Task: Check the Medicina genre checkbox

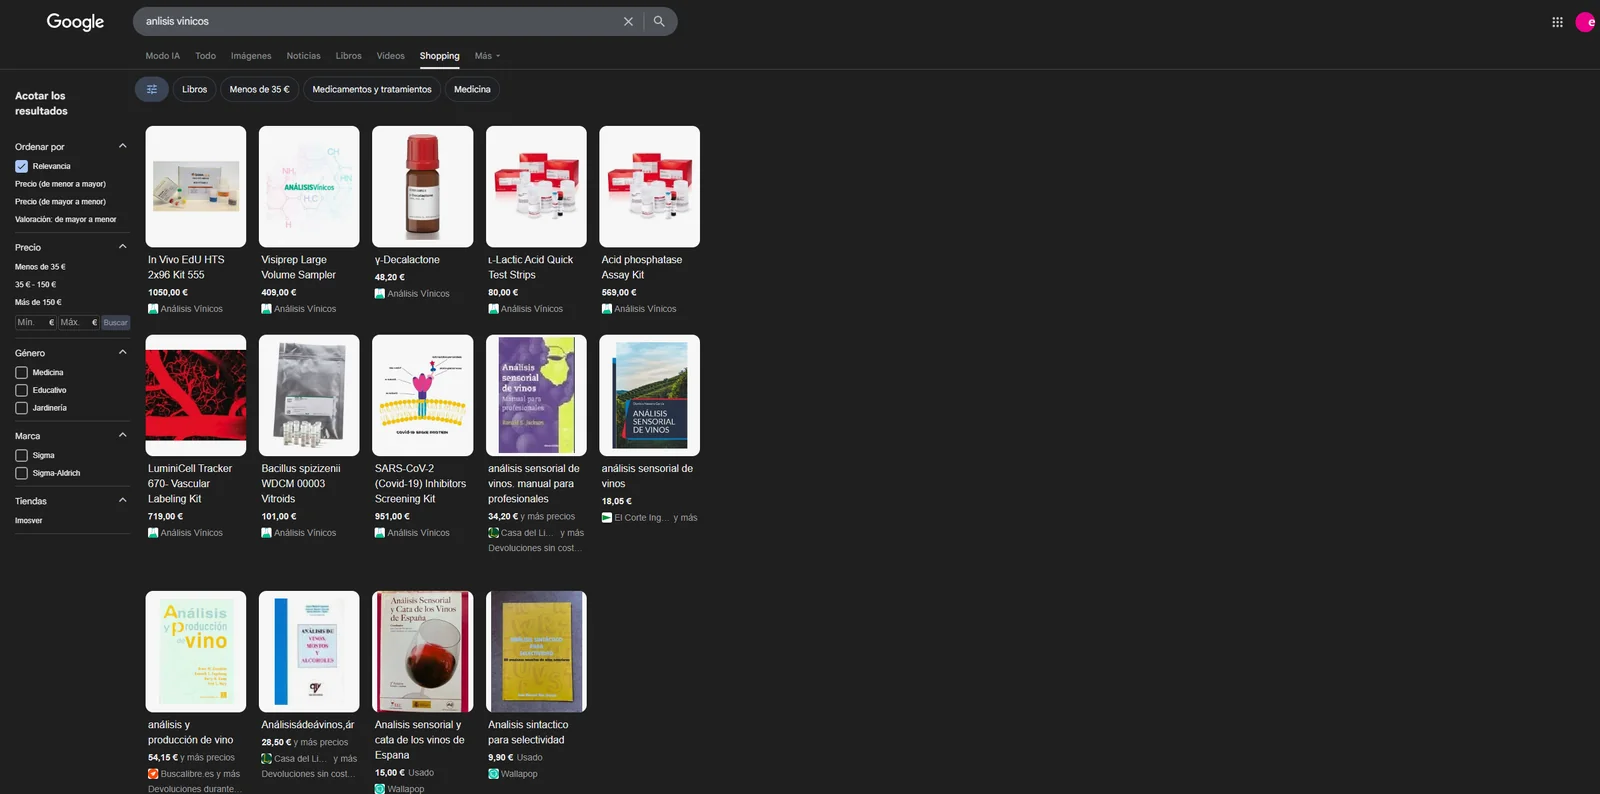Action: [x=21, y=372]
